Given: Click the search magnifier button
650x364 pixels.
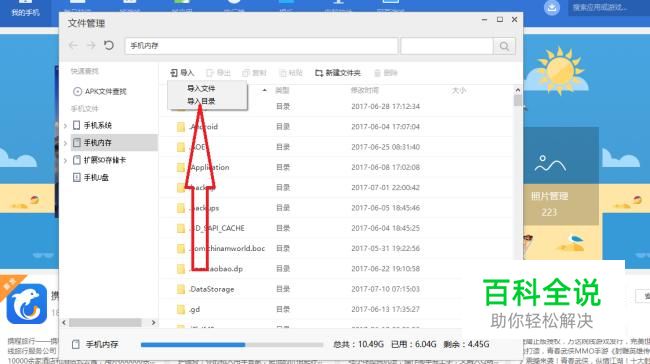Looking at the screenshot, I should 504,46.
